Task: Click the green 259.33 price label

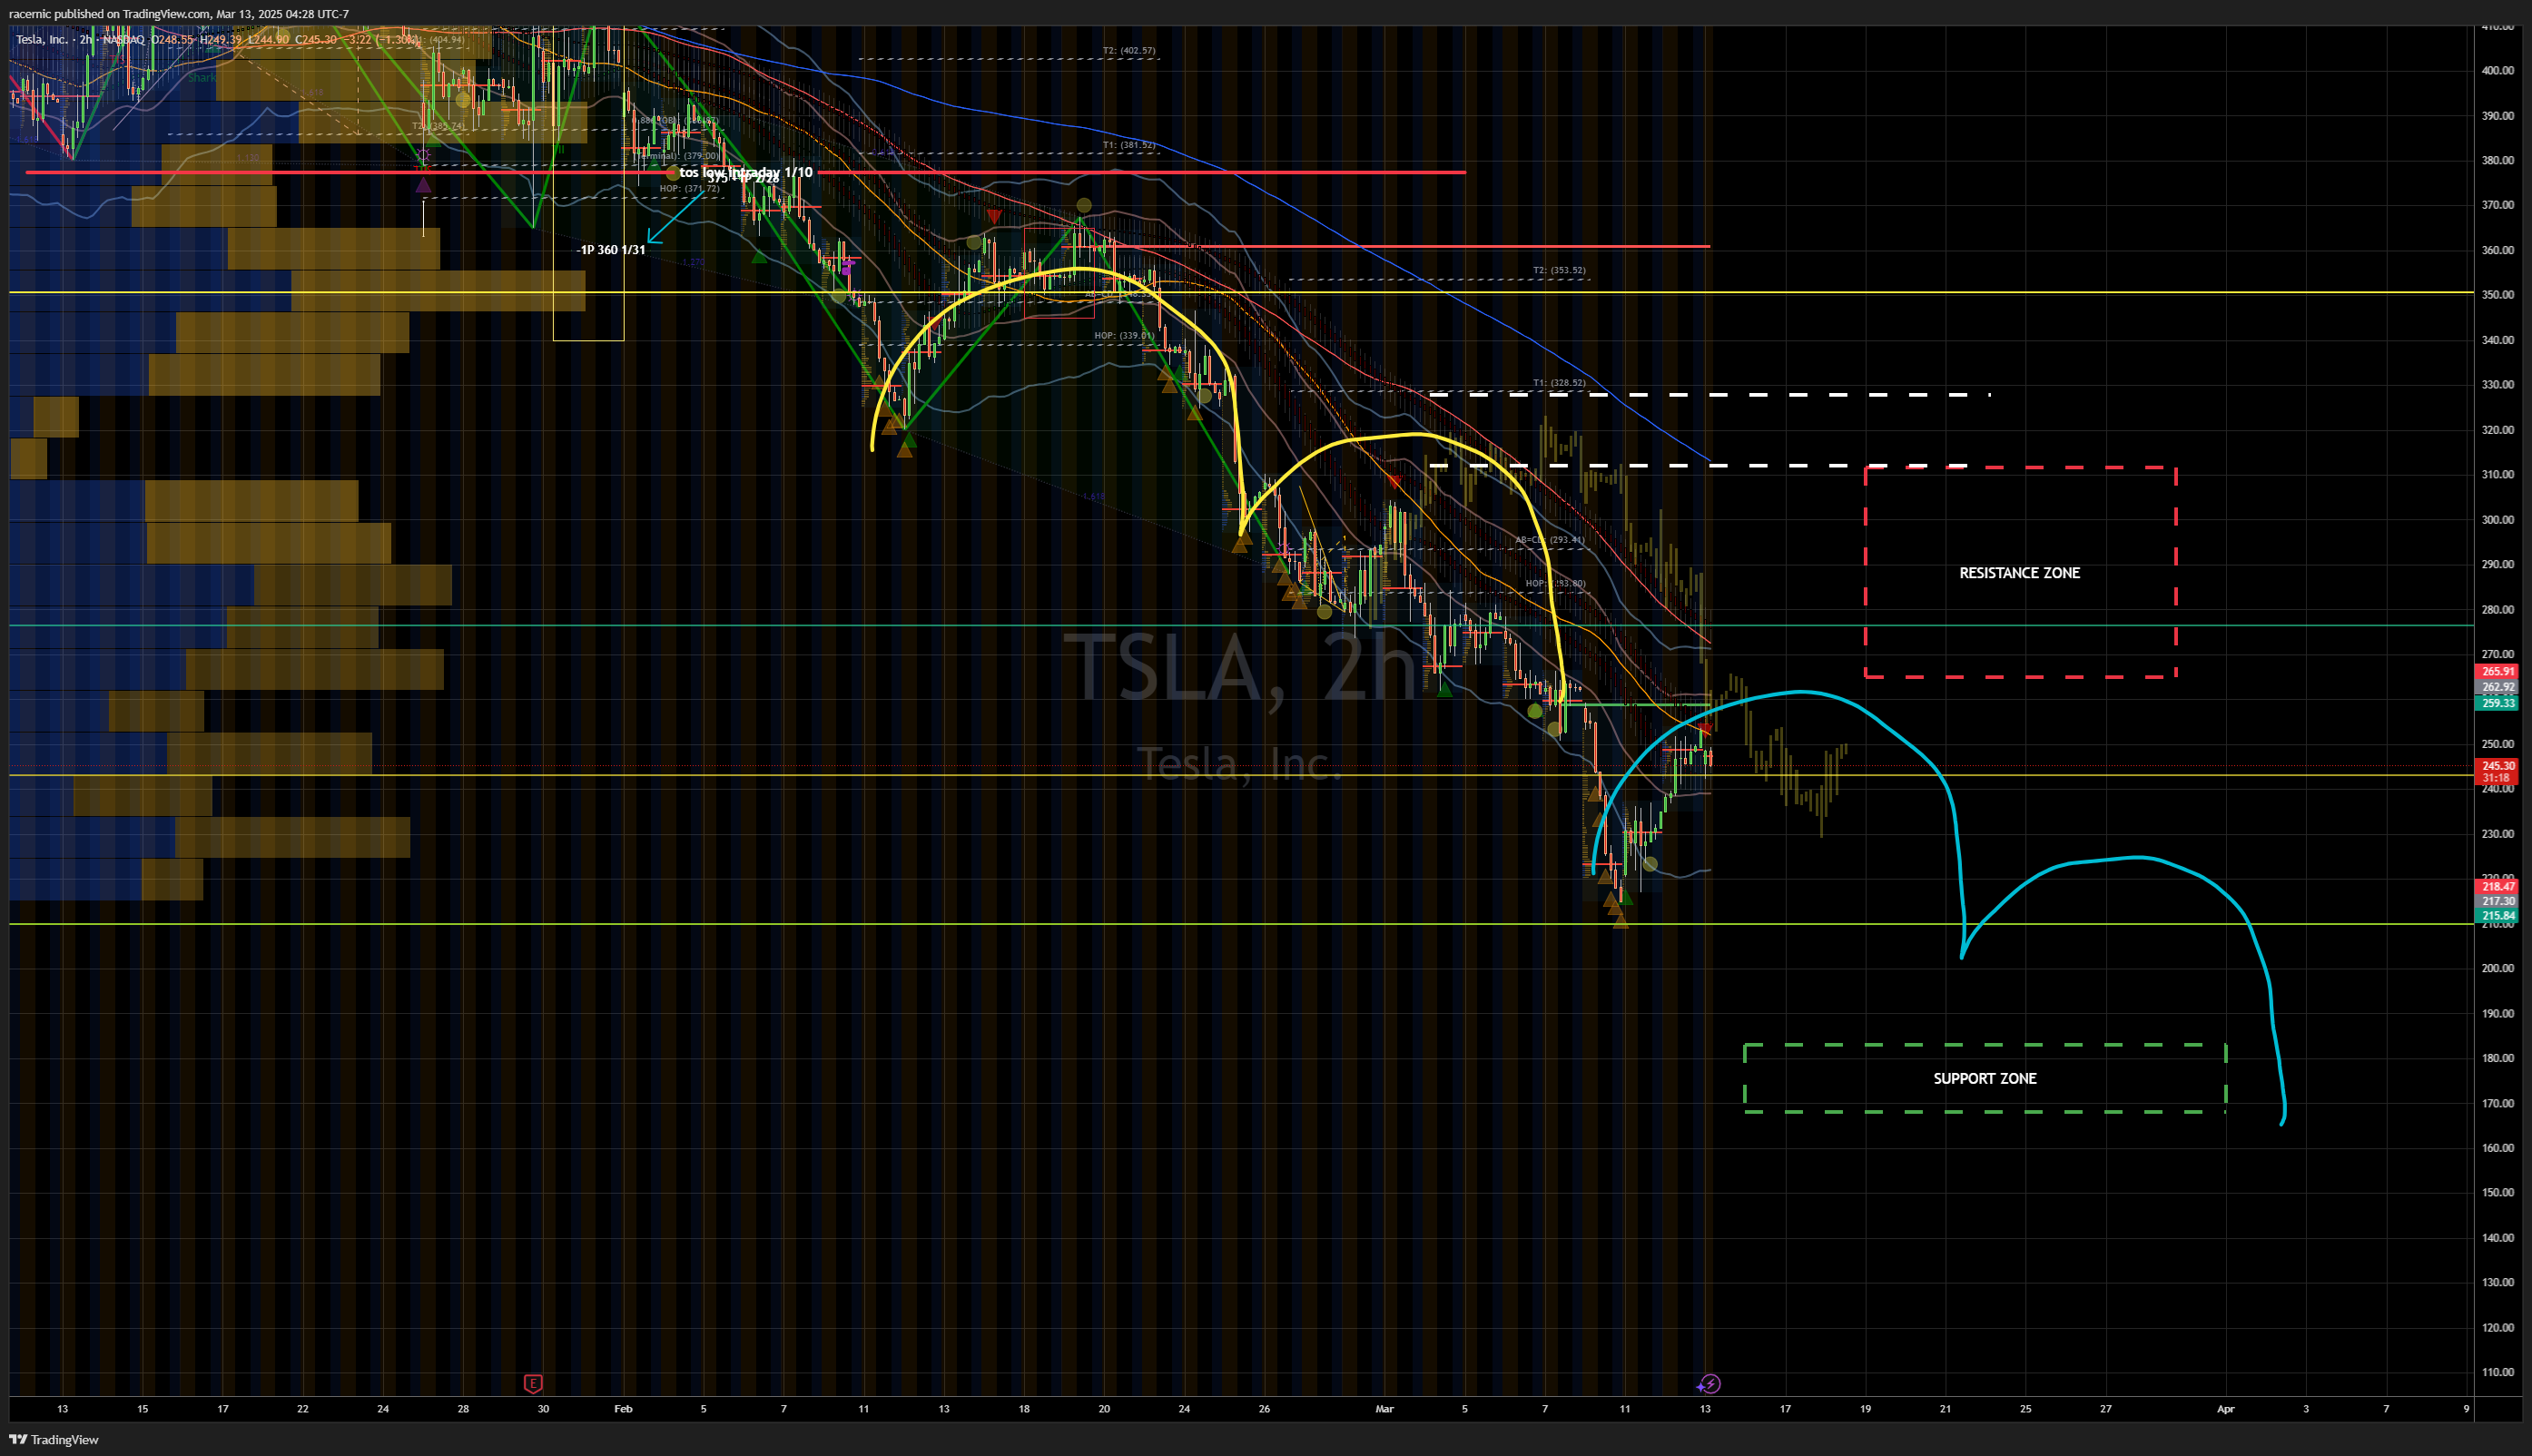Action: pos(2497,703)
